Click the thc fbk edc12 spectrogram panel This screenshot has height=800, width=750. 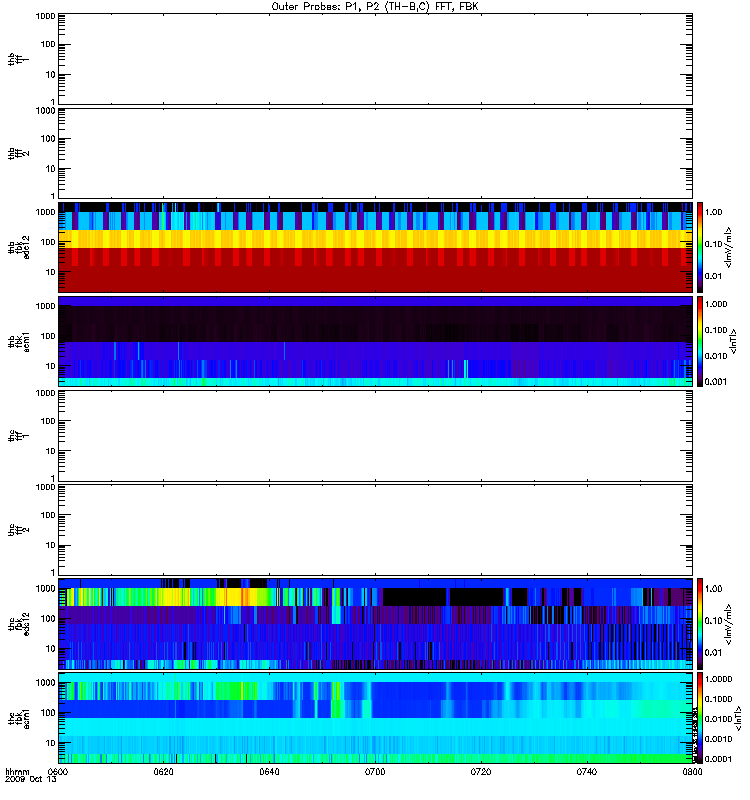[x=376, y=623]
